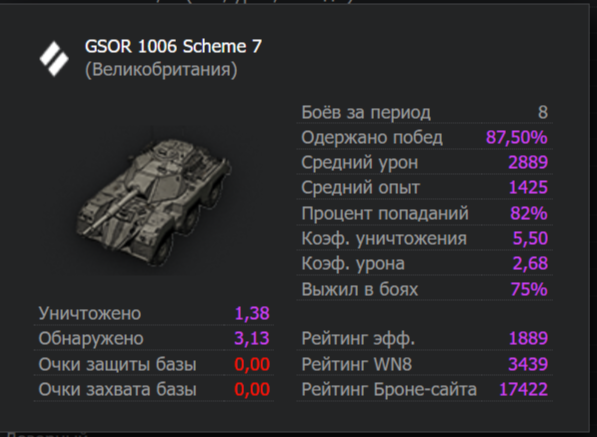Screen dimensions: 597x437
Task: Click the 'Коэф. урона' label
Action: click(353, 263)
